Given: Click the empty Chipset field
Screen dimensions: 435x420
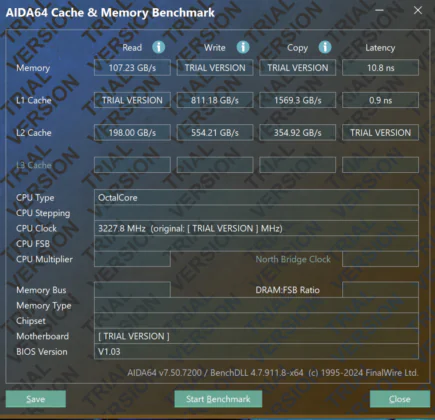Looking at the screenshot, I should pos(256,321).
